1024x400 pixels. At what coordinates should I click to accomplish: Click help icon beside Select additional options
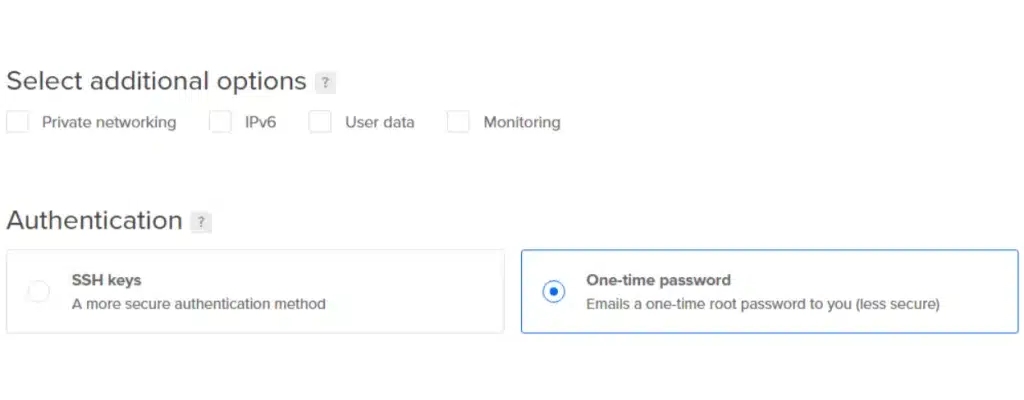tap(325, 82)
